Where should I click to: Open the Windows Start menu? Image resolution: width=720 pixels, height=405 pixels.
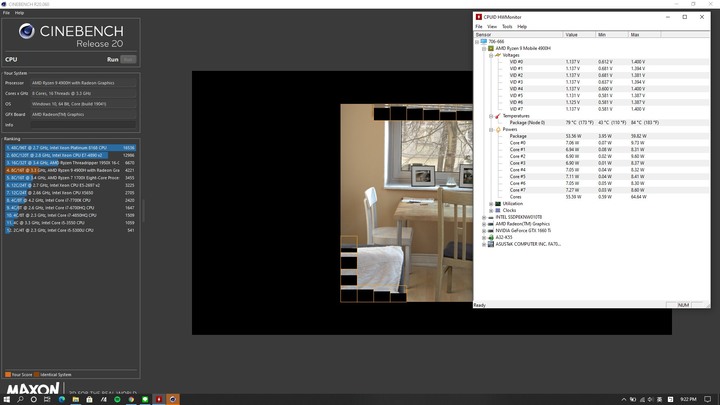(x=6, y=399)
